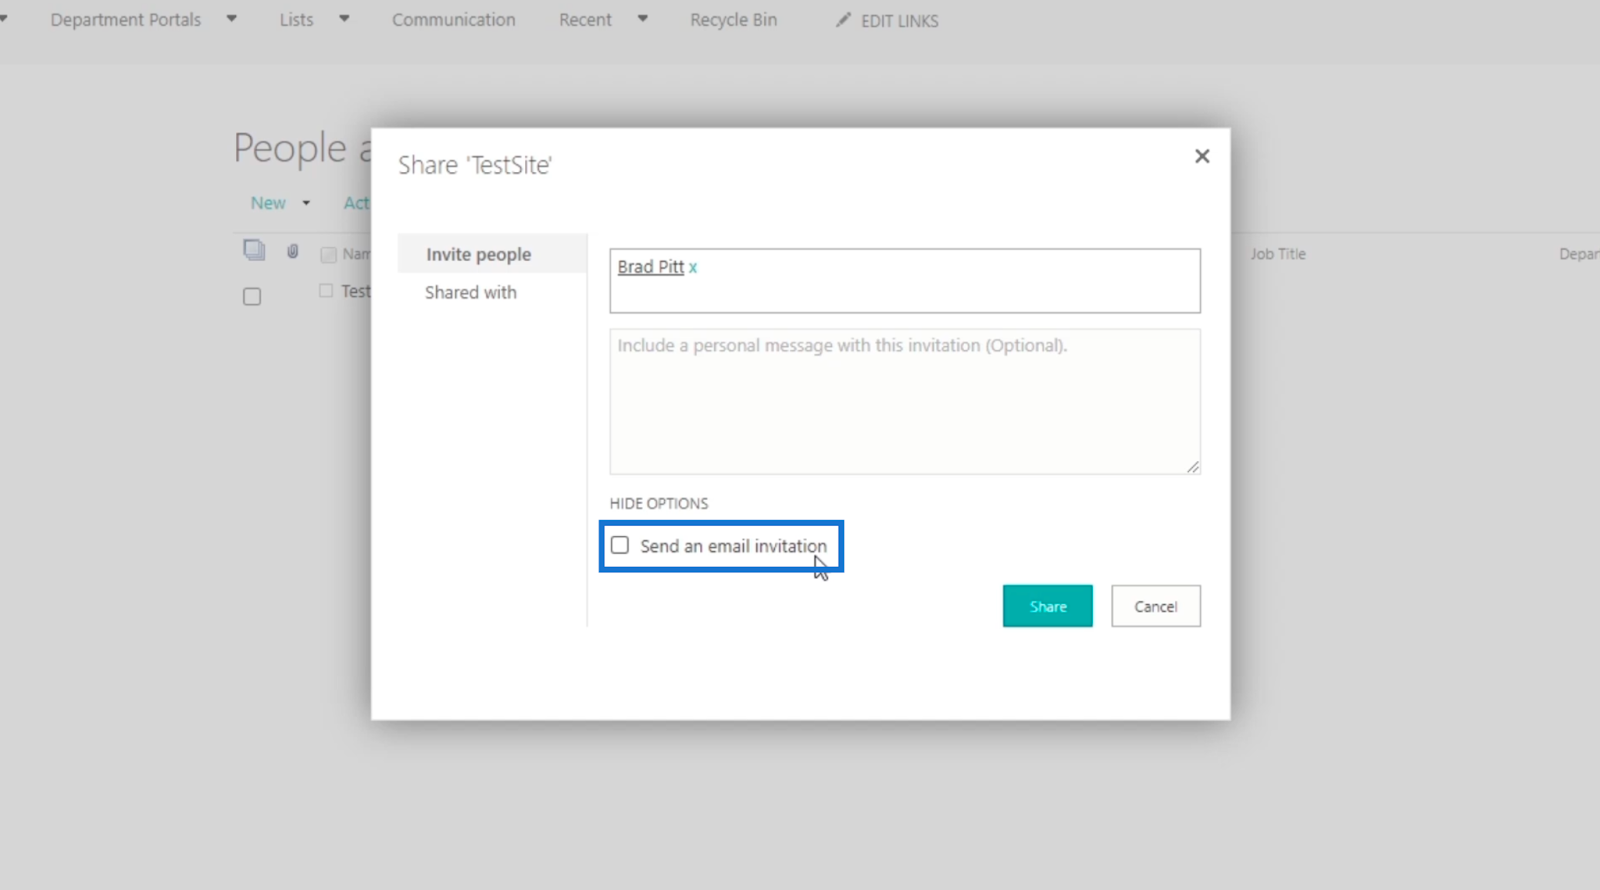Open the Recycle Bin link
Screen dimensions: 1600x890
pyautogui.click(x=733, y=20)
